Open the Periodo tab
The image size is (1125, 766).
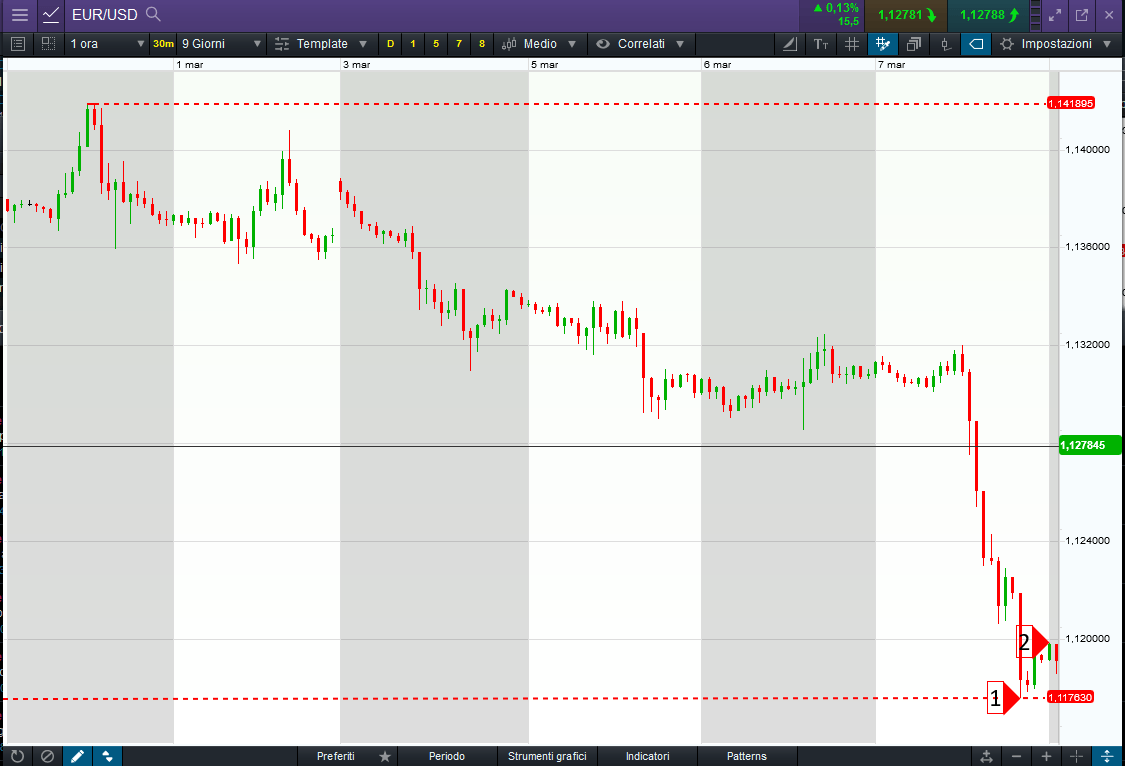click(x=446, y=756)
